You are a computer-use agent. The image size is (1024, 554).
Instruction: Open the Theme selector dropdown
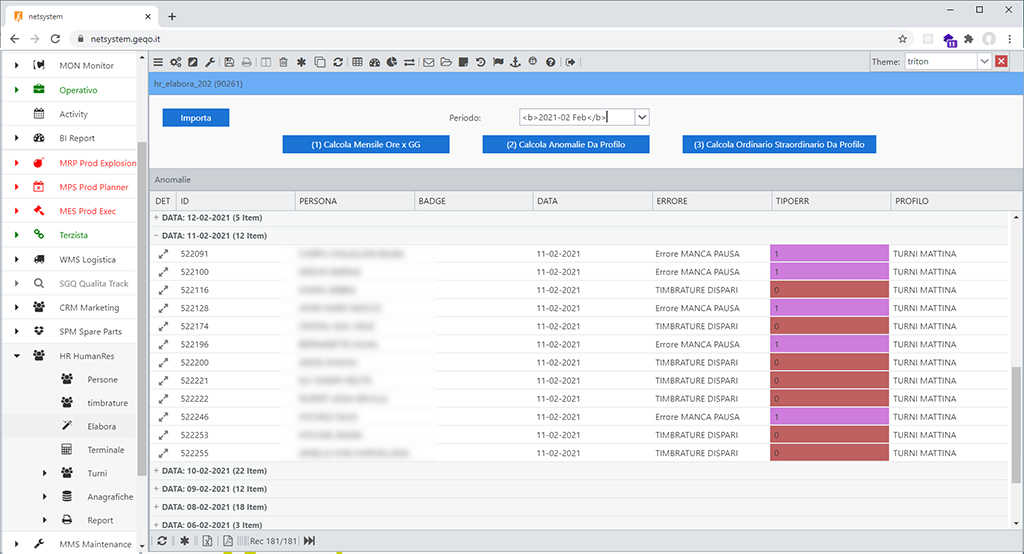pyautogui.click(x=984, y=62)
